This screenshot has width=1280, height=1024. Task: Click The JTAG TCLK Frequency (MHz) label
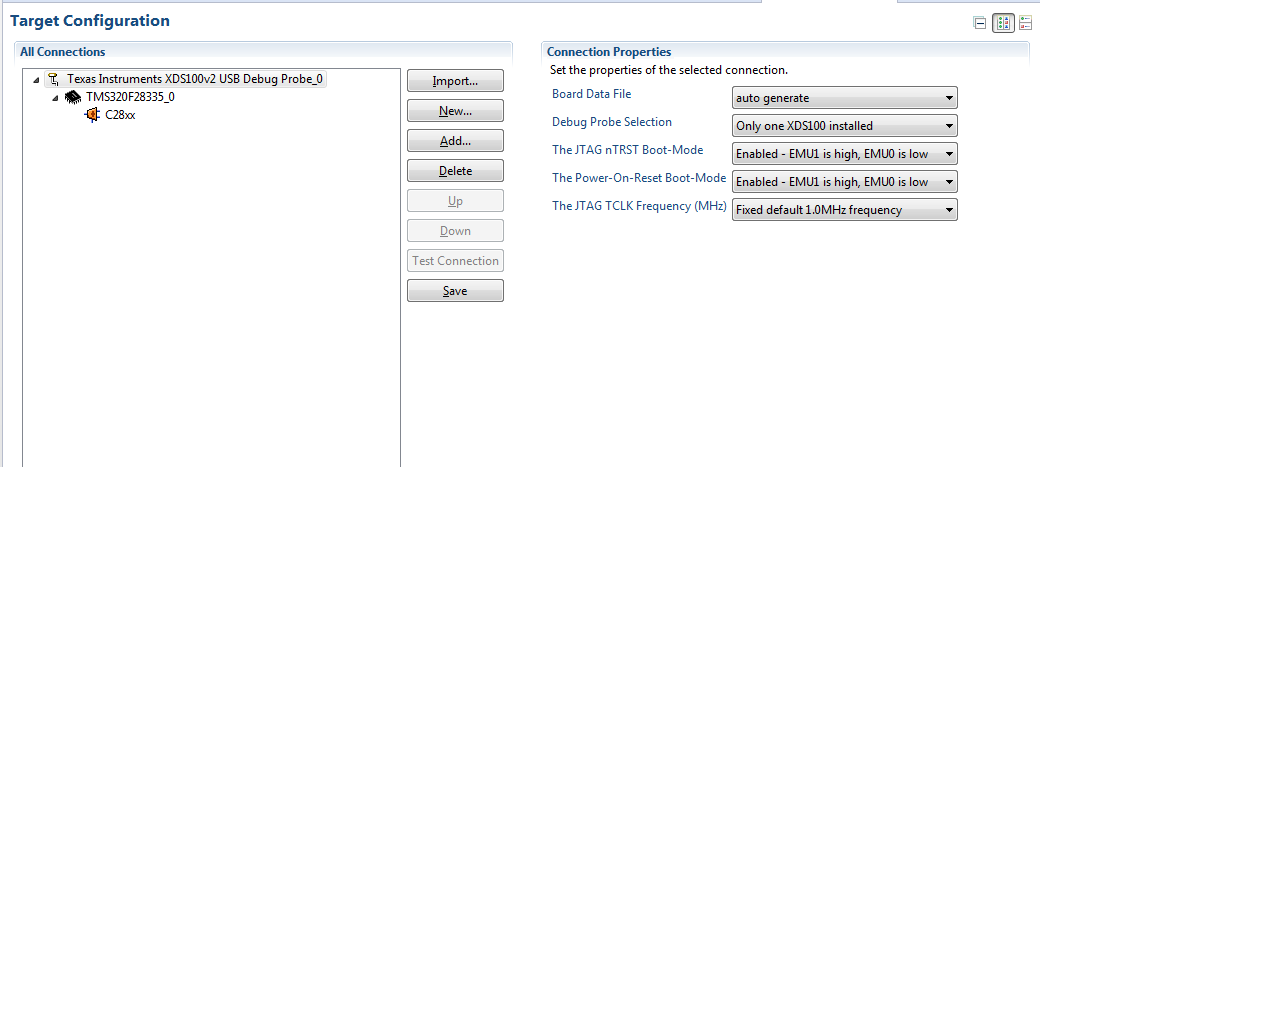639,206
